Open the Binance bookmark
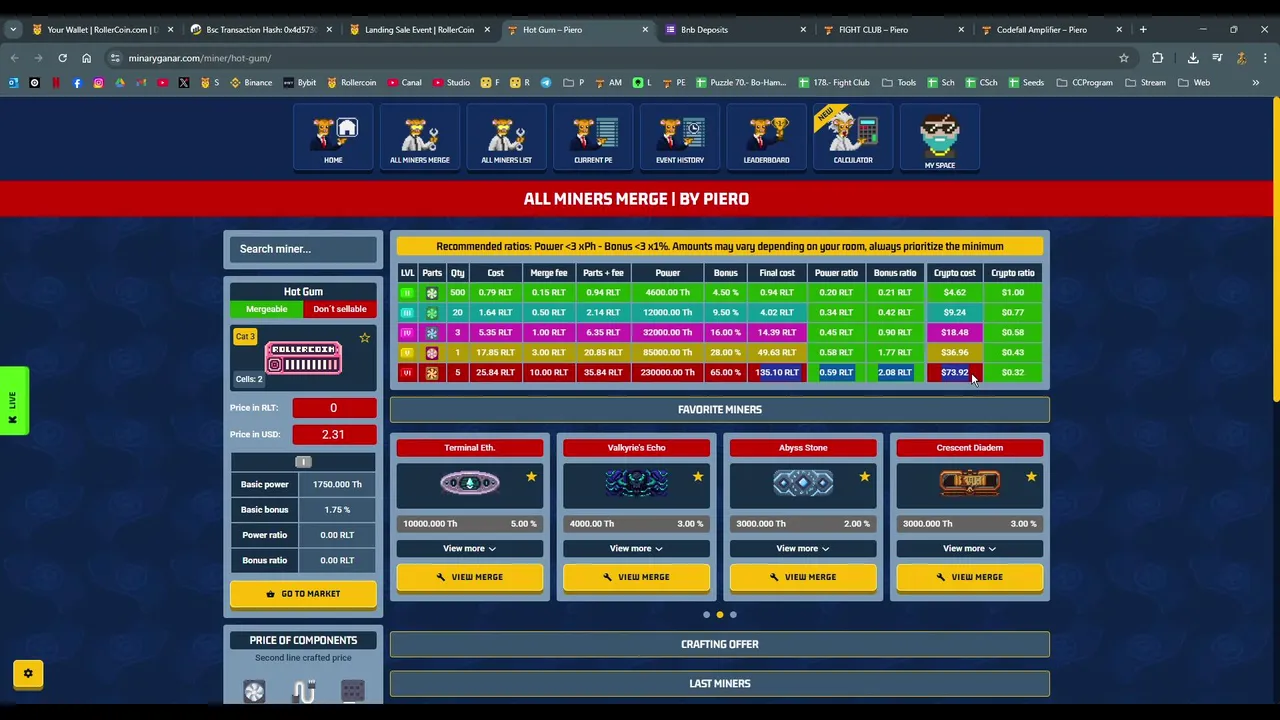Image resolution: width=1280 pixels, height=720 pixels. tap(251, 83)
